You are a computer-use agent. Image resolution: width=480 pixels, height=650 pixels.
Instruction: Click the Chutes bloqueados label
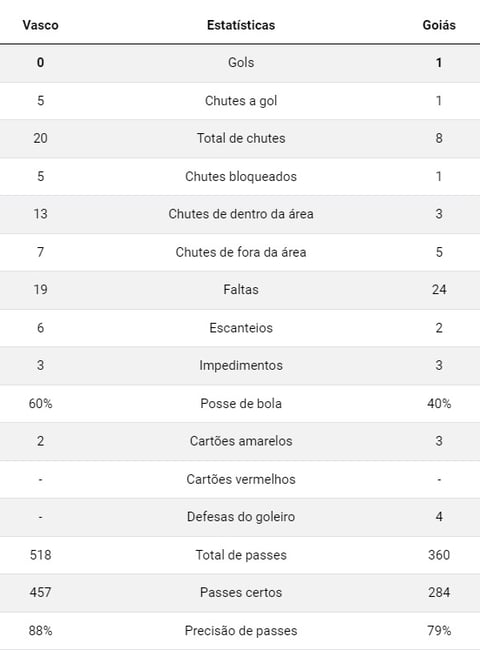241,176
